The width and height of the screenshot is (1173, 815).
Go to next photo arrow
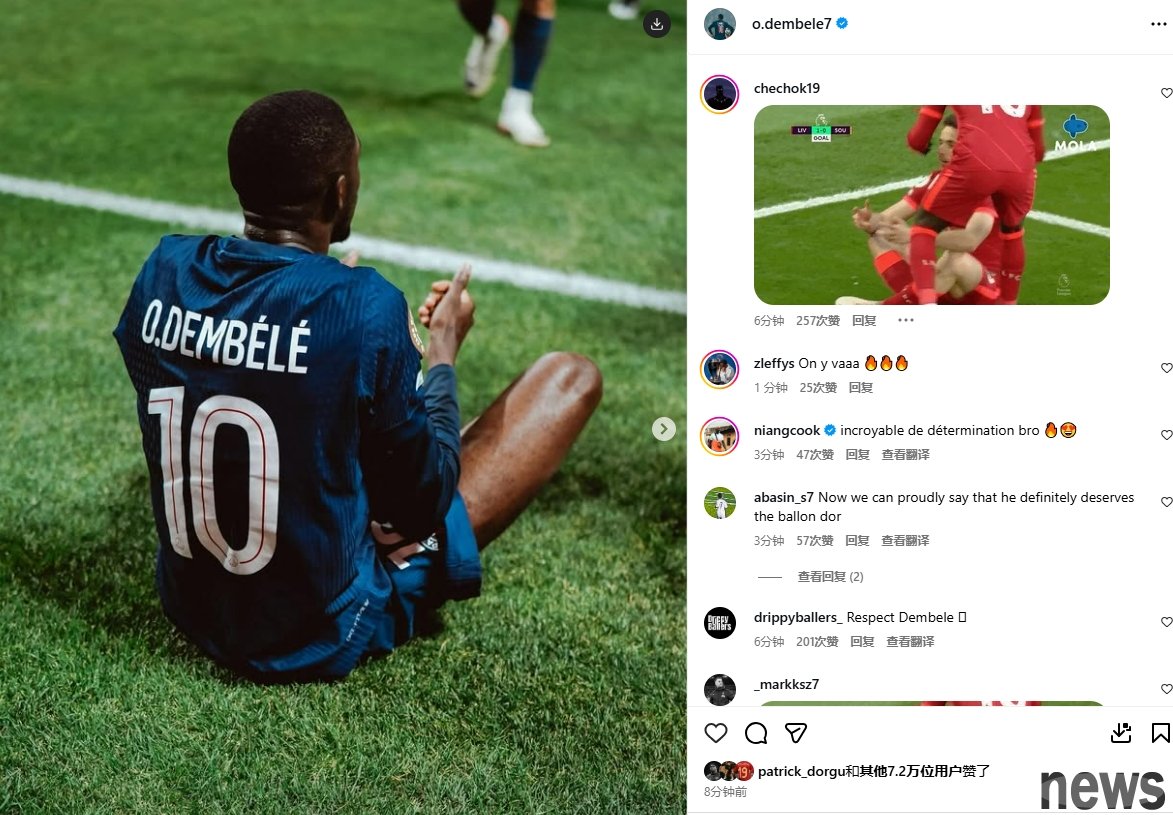coord(664,429)
